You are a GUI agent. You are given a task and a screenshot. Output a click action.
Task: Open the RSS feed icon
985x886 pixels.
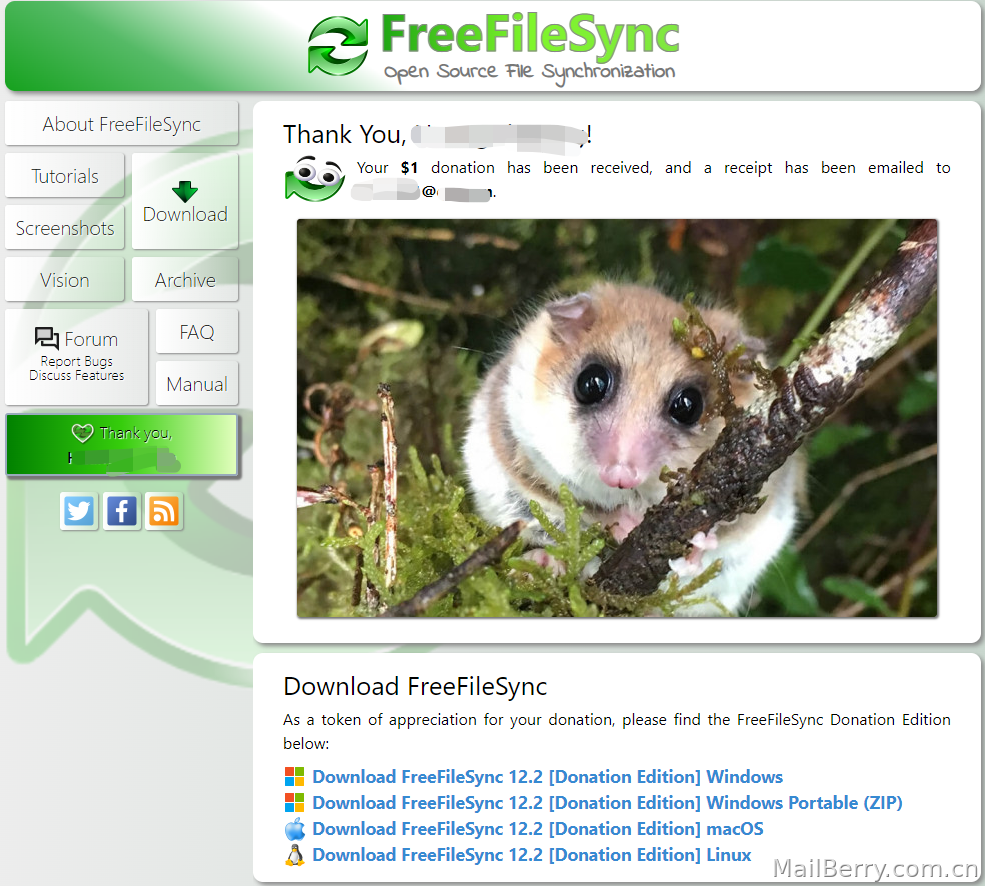[164, 511]
